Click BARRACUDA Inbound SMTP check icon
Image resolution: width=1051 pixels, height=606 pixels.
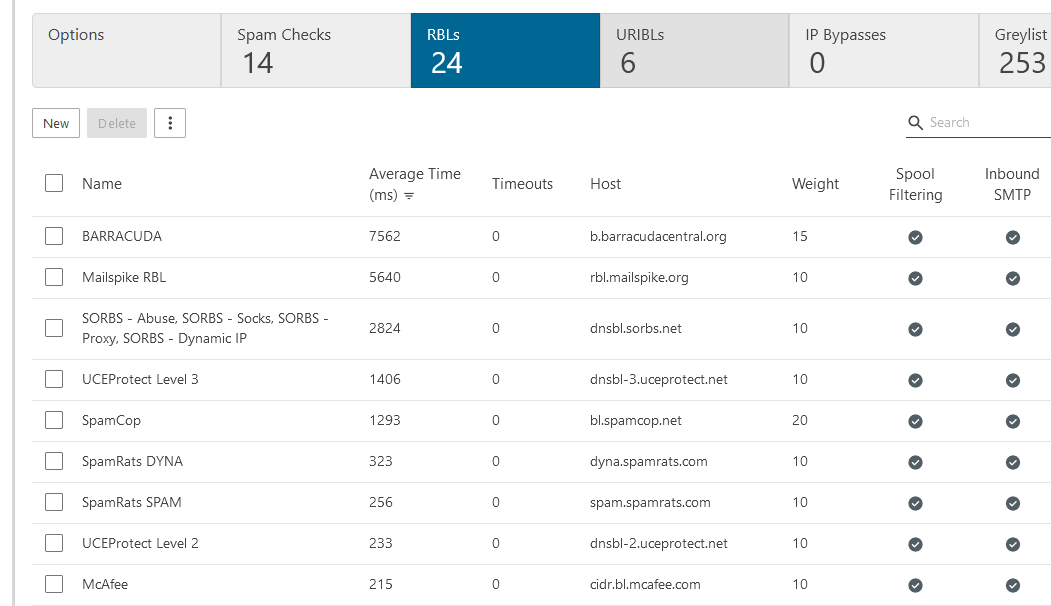tap(1012, 238)
